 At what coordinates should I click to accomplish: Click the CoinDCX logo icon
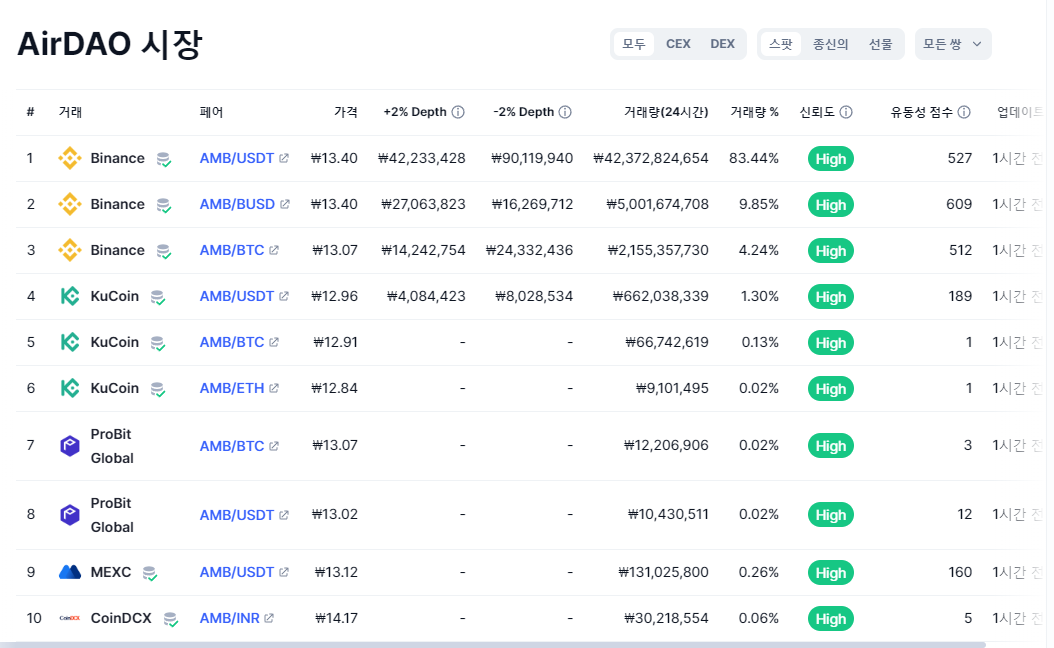click(x=70, y=618)
